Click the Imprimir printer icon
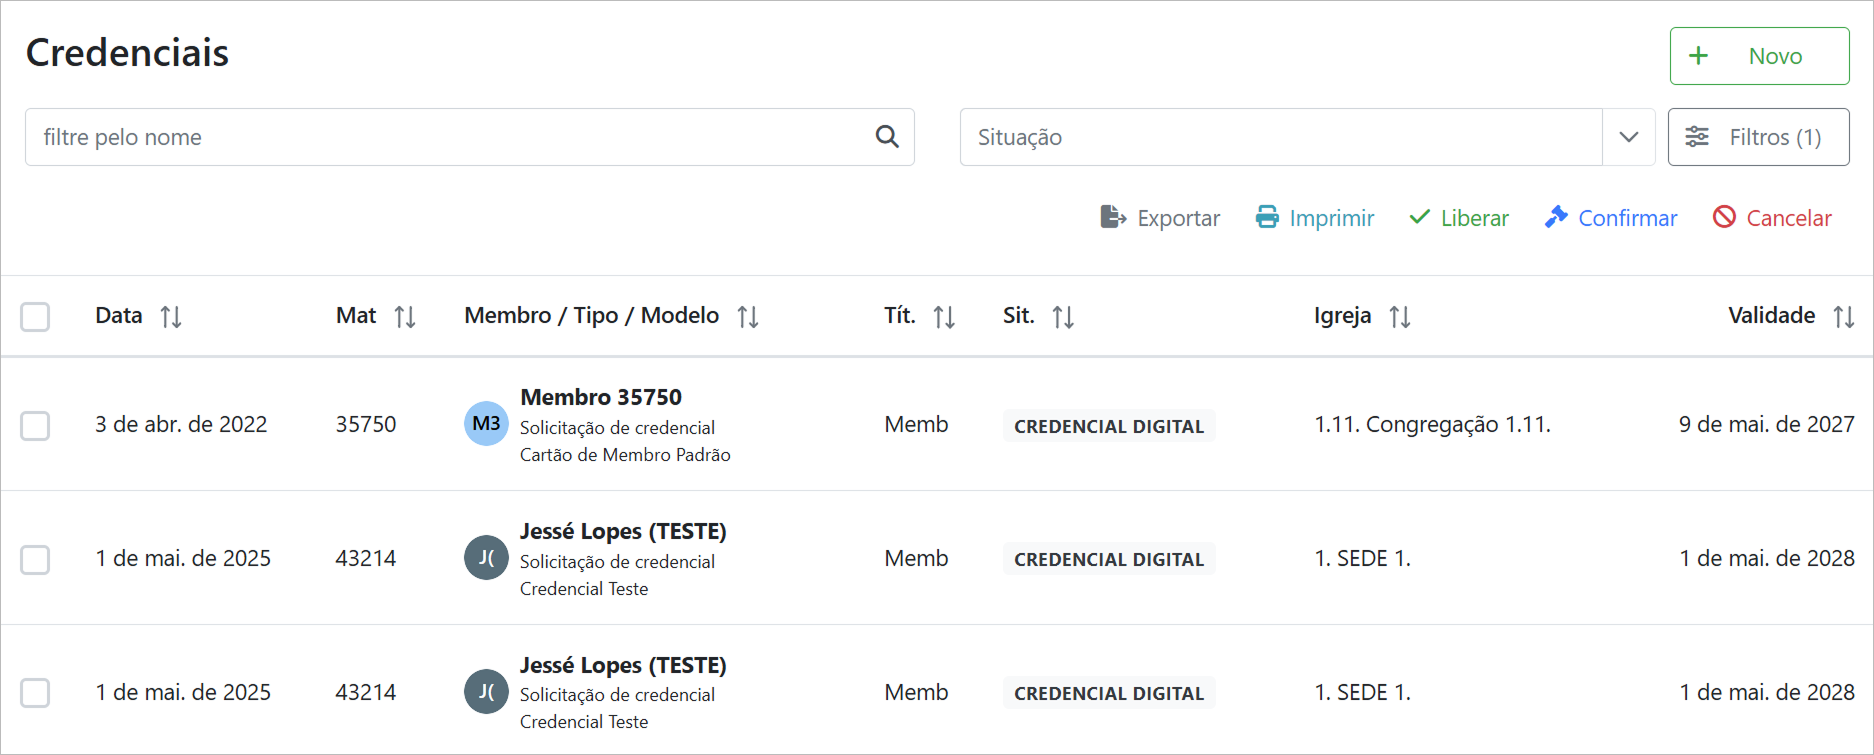The image size is (1874, 755). tap(1267, 218)
